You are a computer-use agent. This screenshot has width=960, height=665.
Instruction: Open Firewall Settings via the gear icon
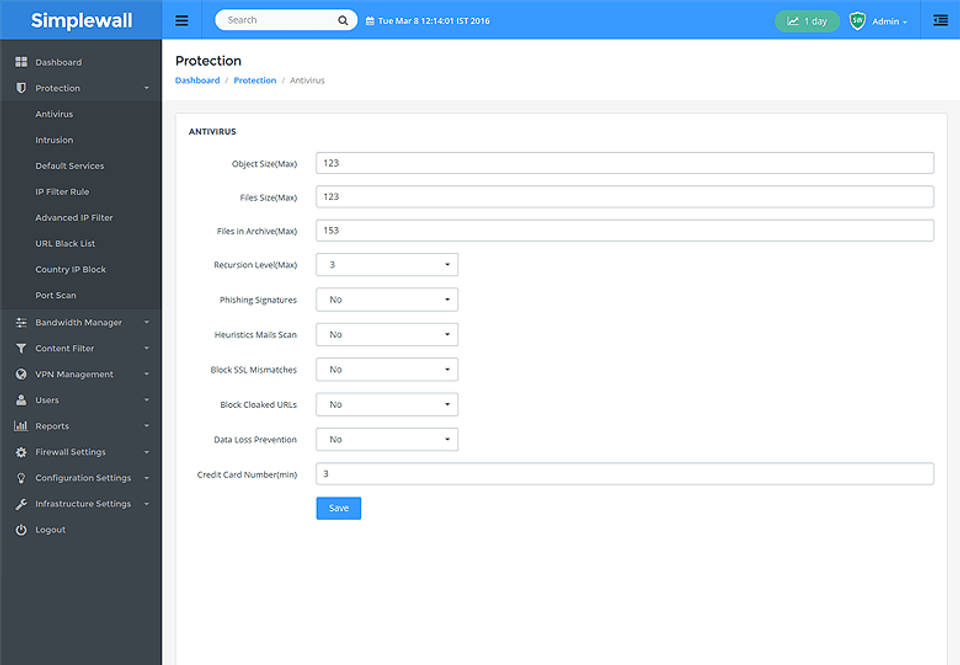[21, 451]
